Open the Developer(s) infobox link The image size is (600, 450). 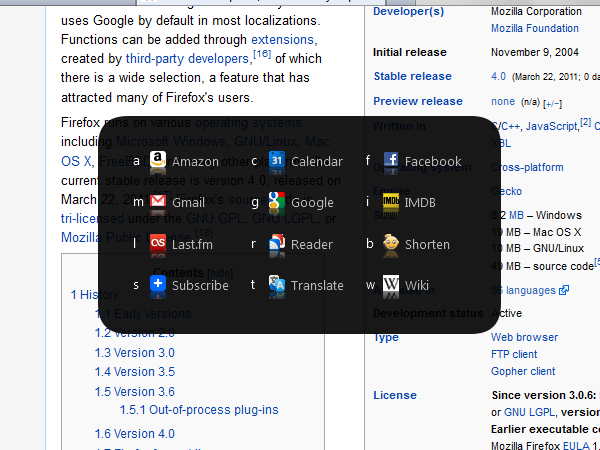[x=409, y=11]
